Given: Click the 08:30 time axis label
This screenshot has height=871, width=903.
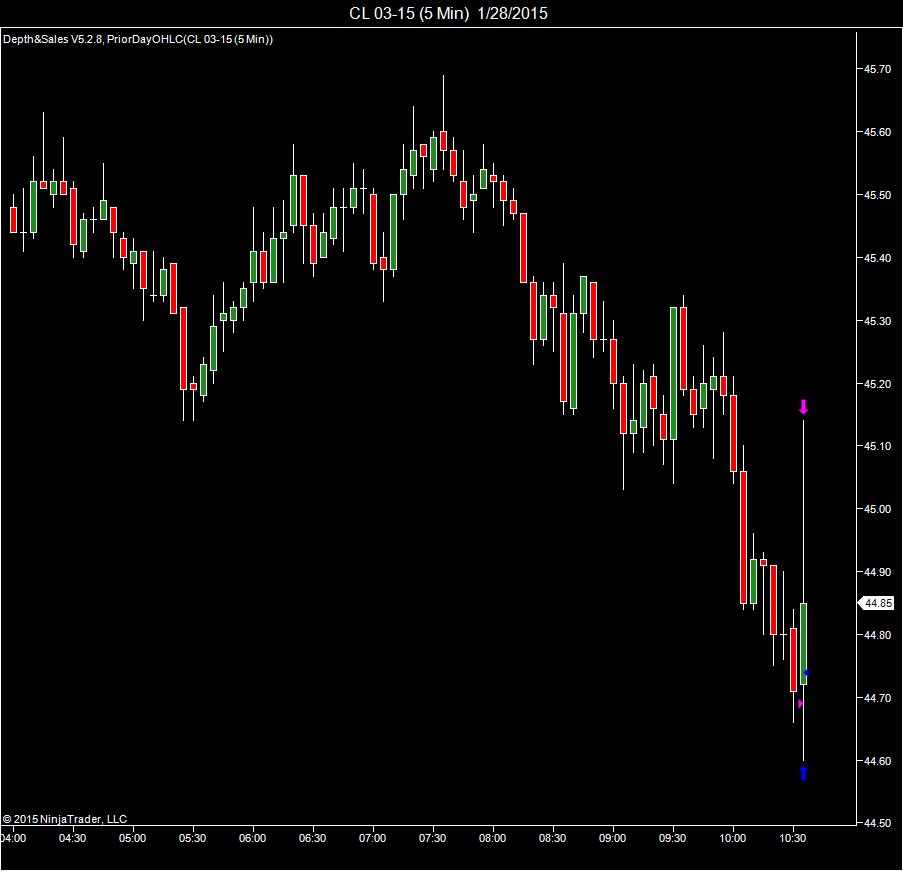Looking at the screenshot, I should click(552, 838).
